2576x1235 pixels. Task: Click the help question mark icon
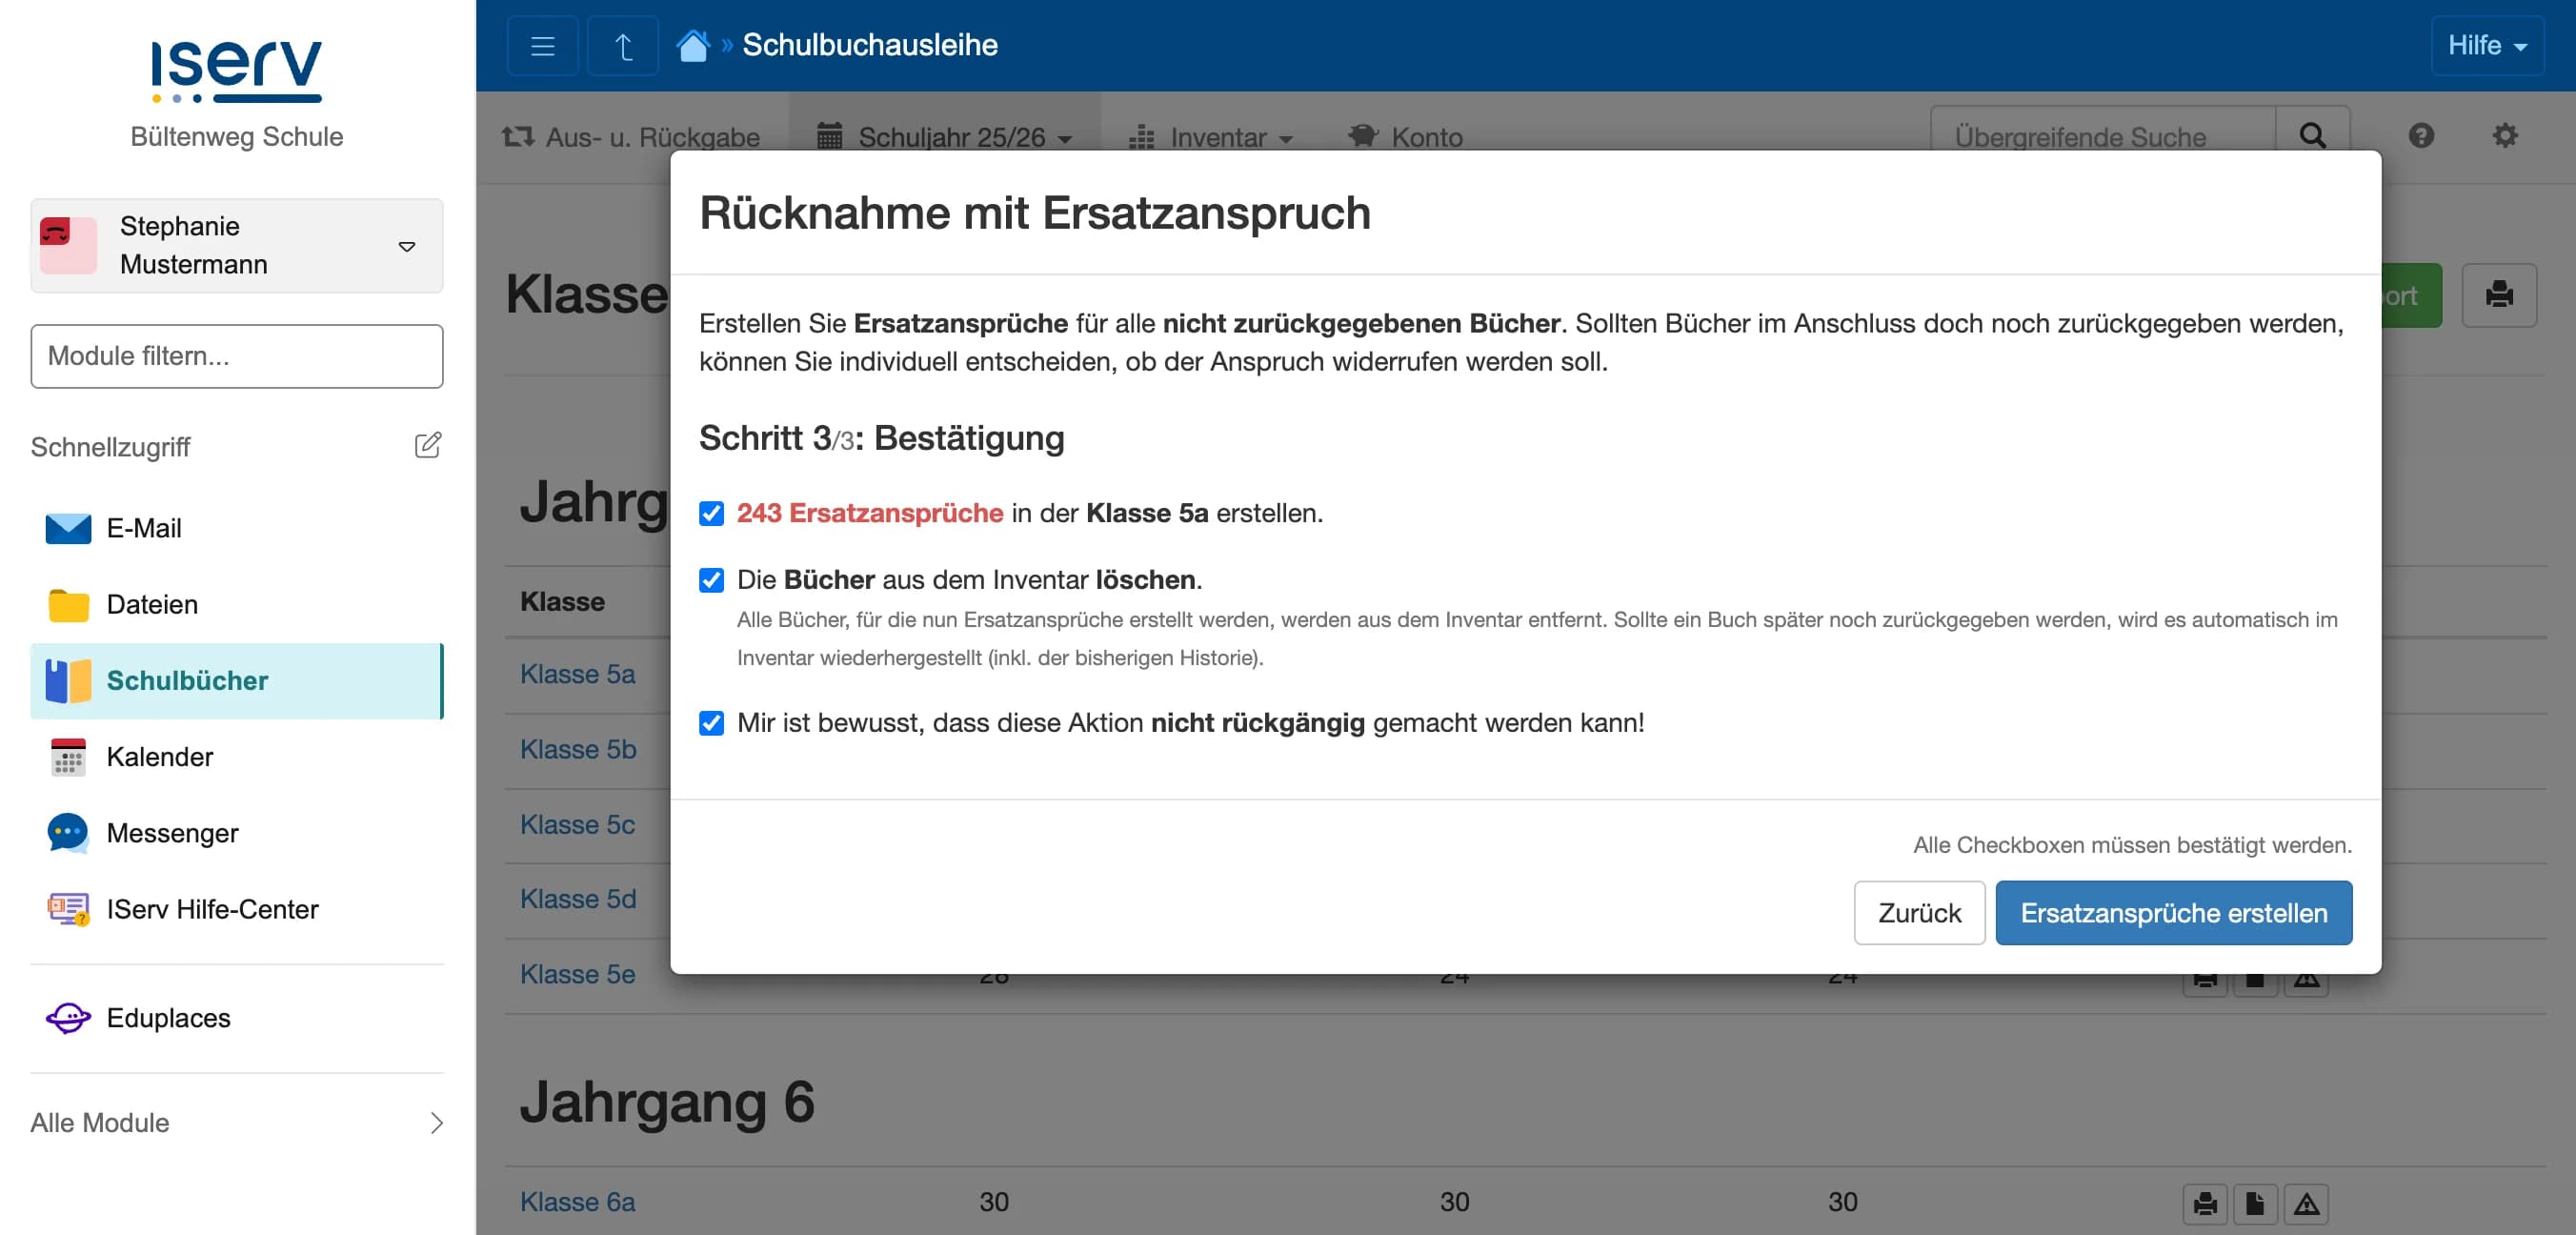pos(2421,135)
